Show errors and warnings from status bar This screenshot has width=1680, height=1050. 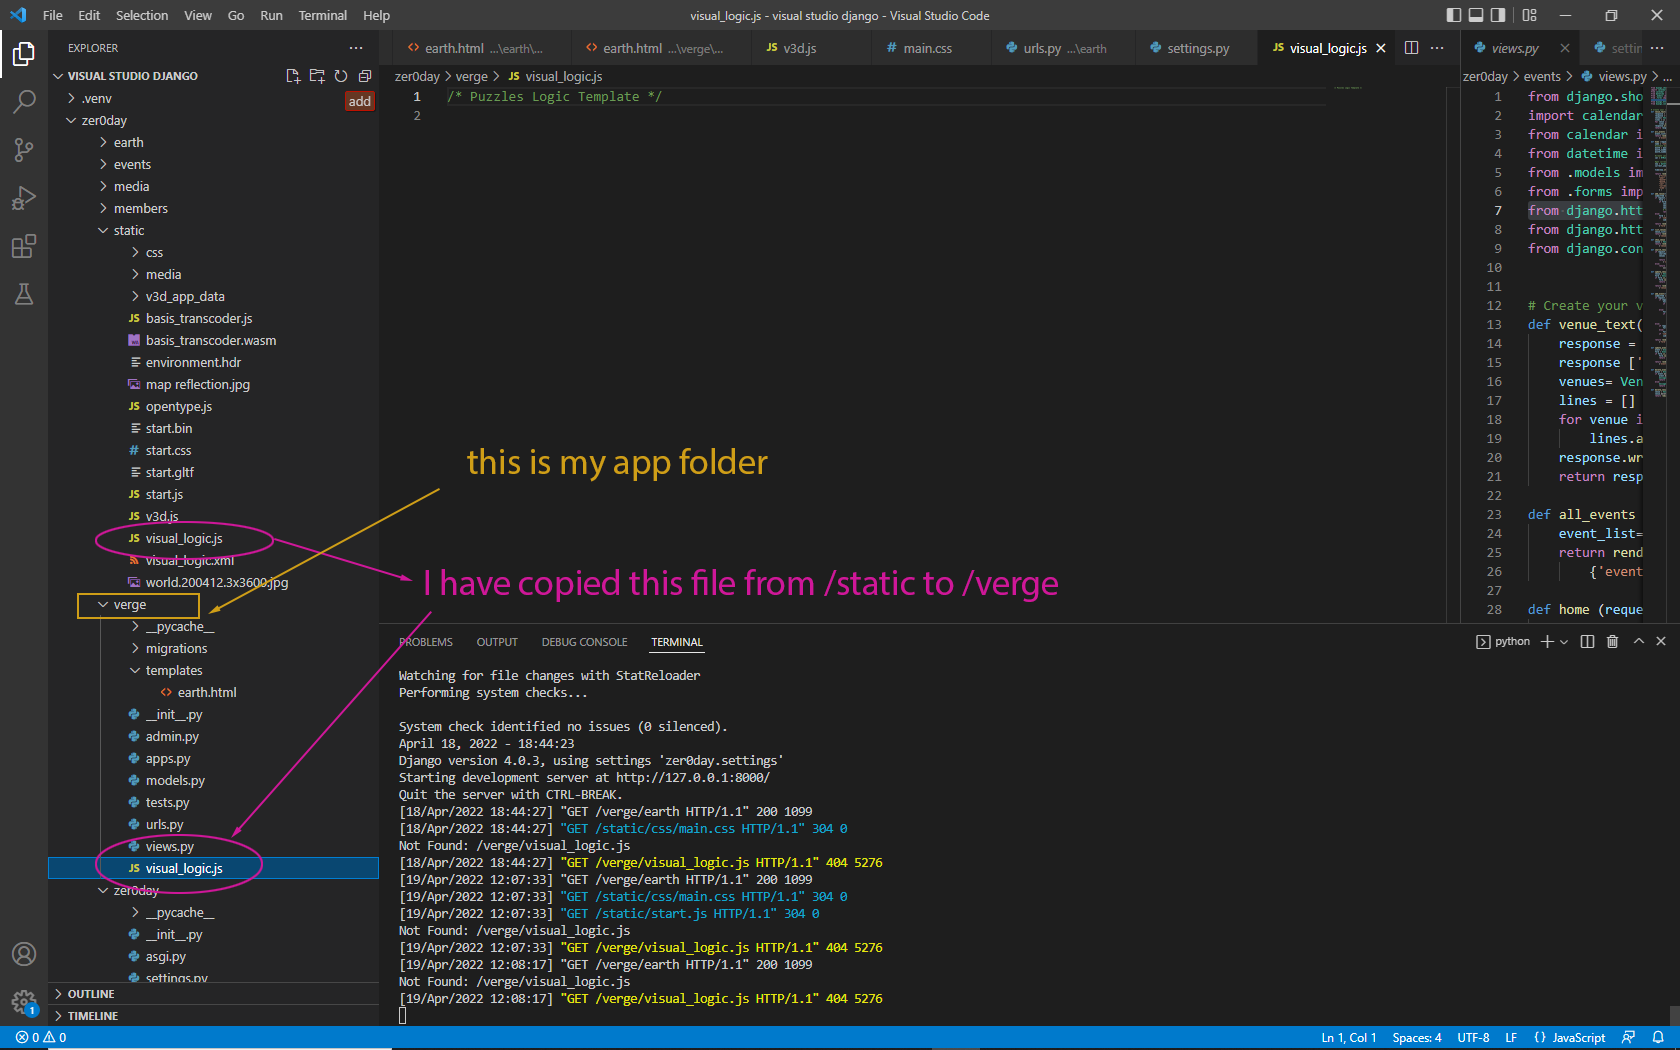(x=41, y=1038)
